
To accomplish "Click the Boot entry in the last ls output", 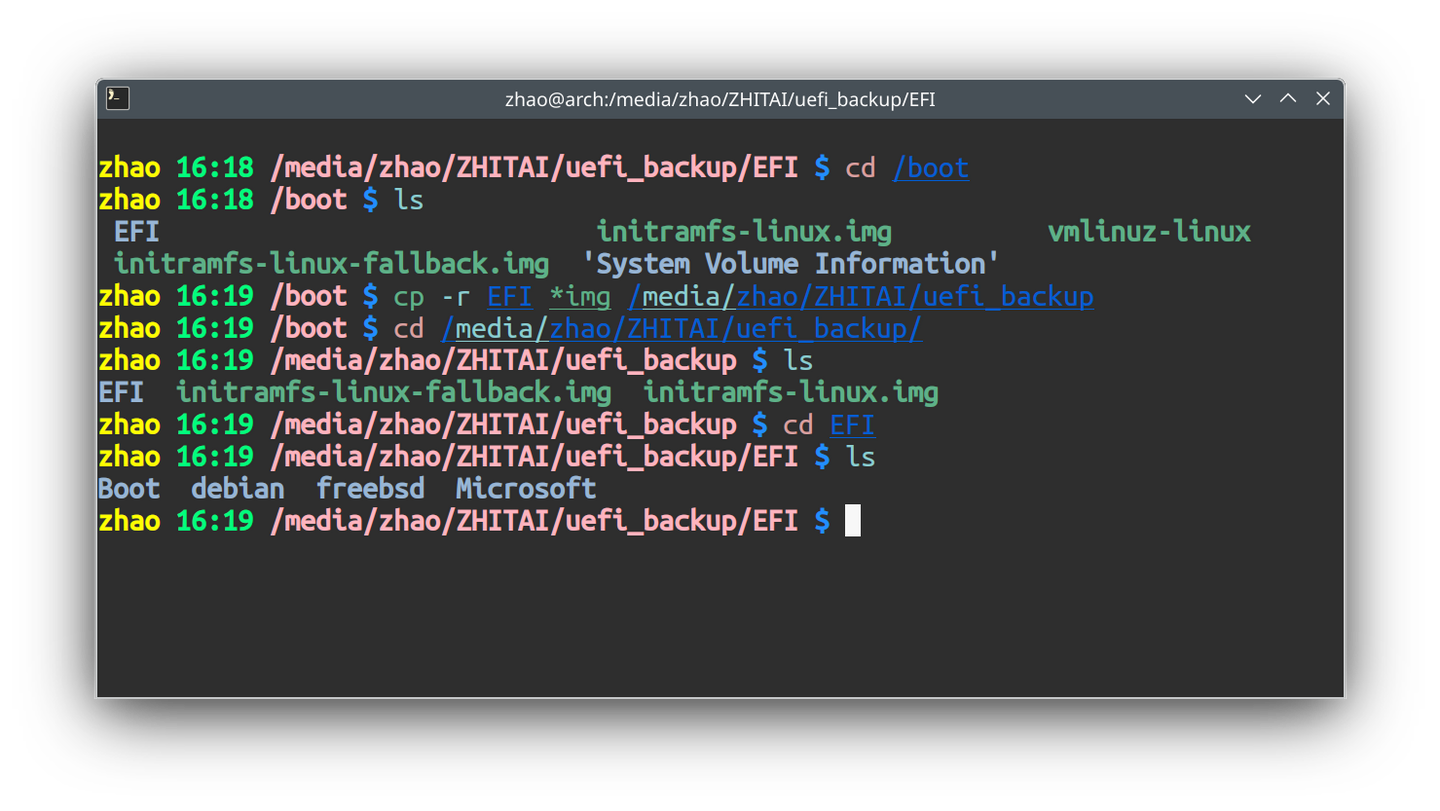I will [128, 487].
